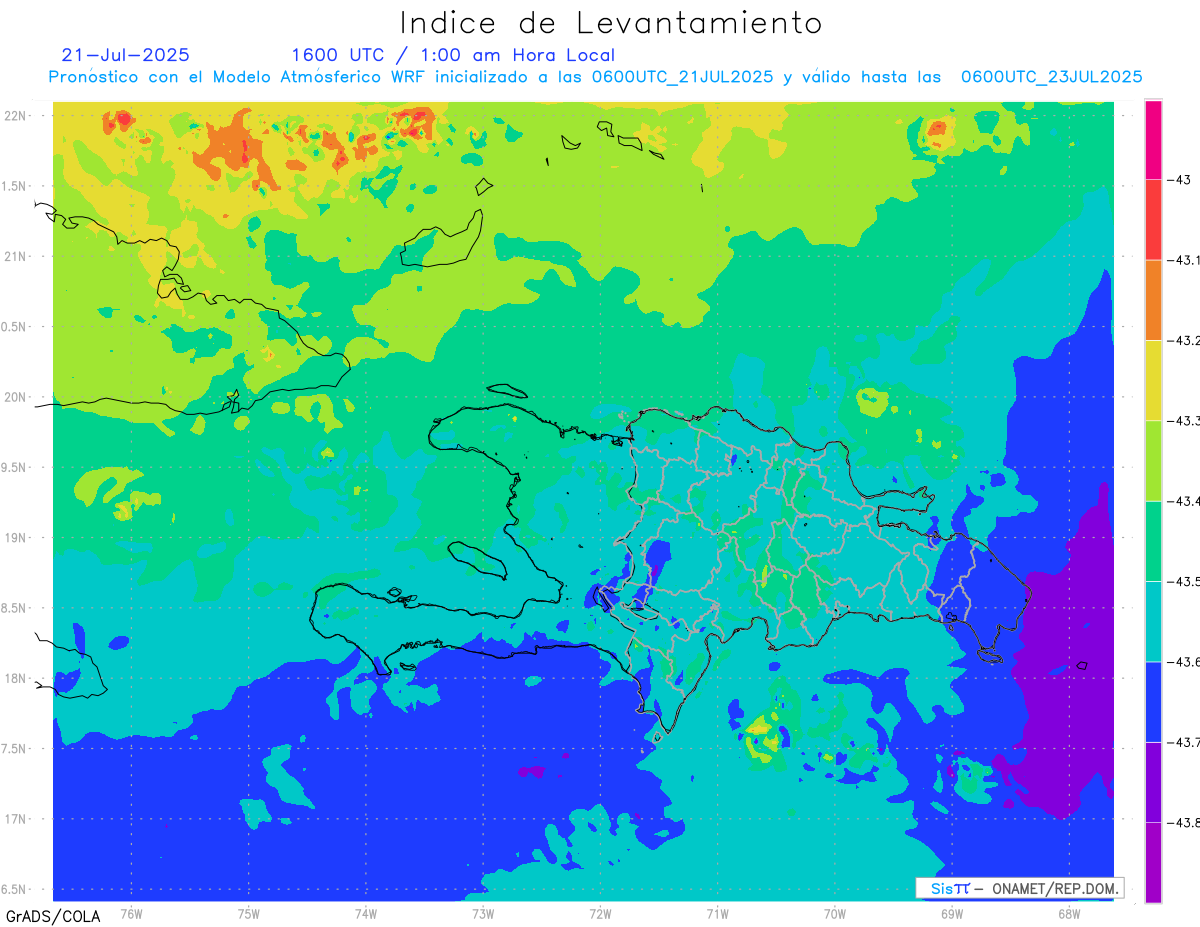Click the latitude label "20N"
The width and height of the screenshot is (1200, 927).
(x=16, y=397)
